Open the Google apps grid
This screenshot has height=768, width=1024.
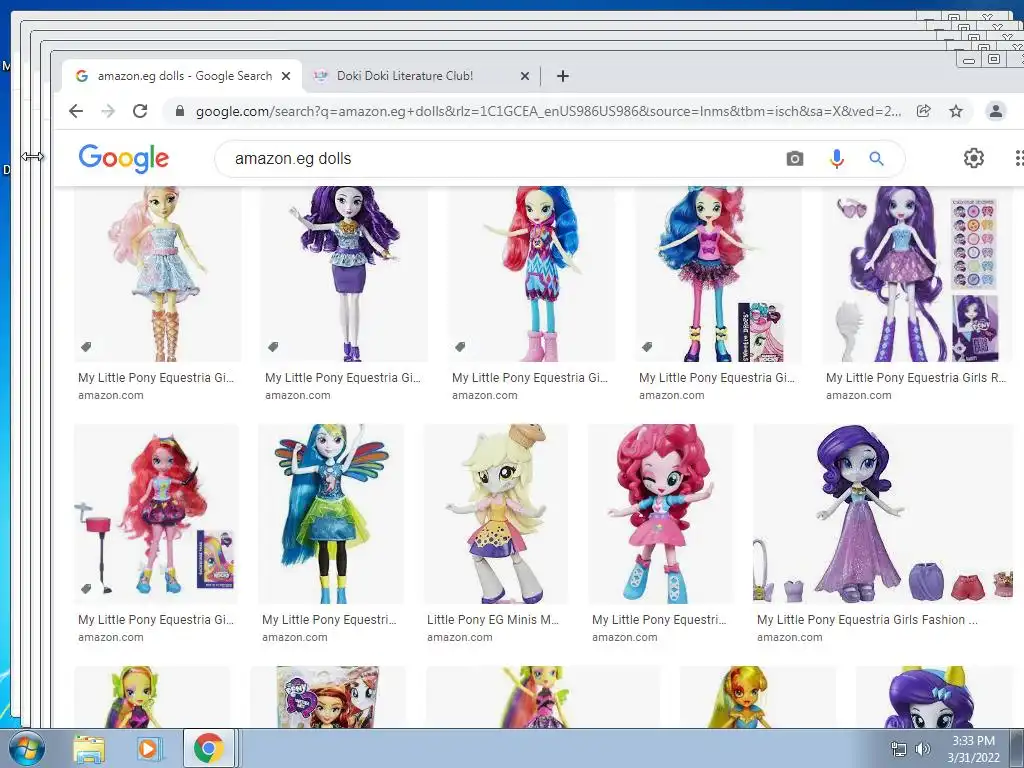point(1019,158)
